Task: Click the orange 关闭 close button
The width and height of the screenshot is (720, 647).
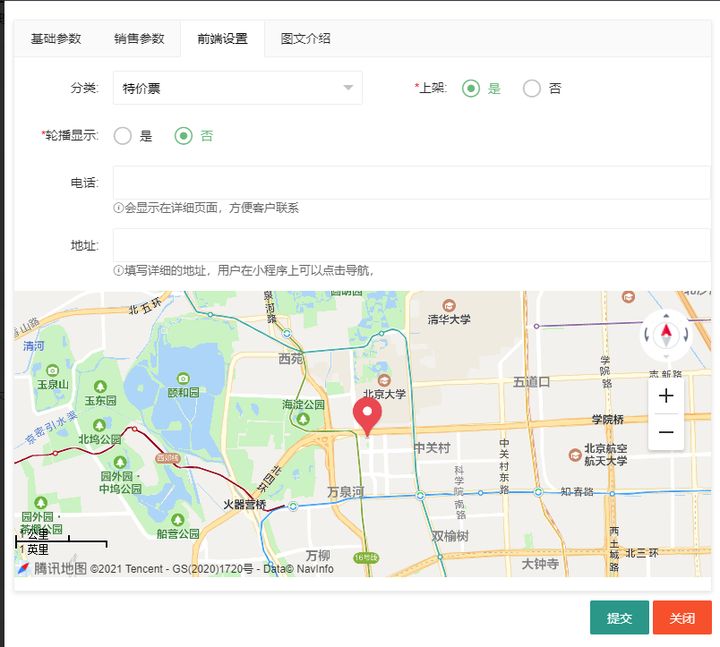Action: point(682,618)
